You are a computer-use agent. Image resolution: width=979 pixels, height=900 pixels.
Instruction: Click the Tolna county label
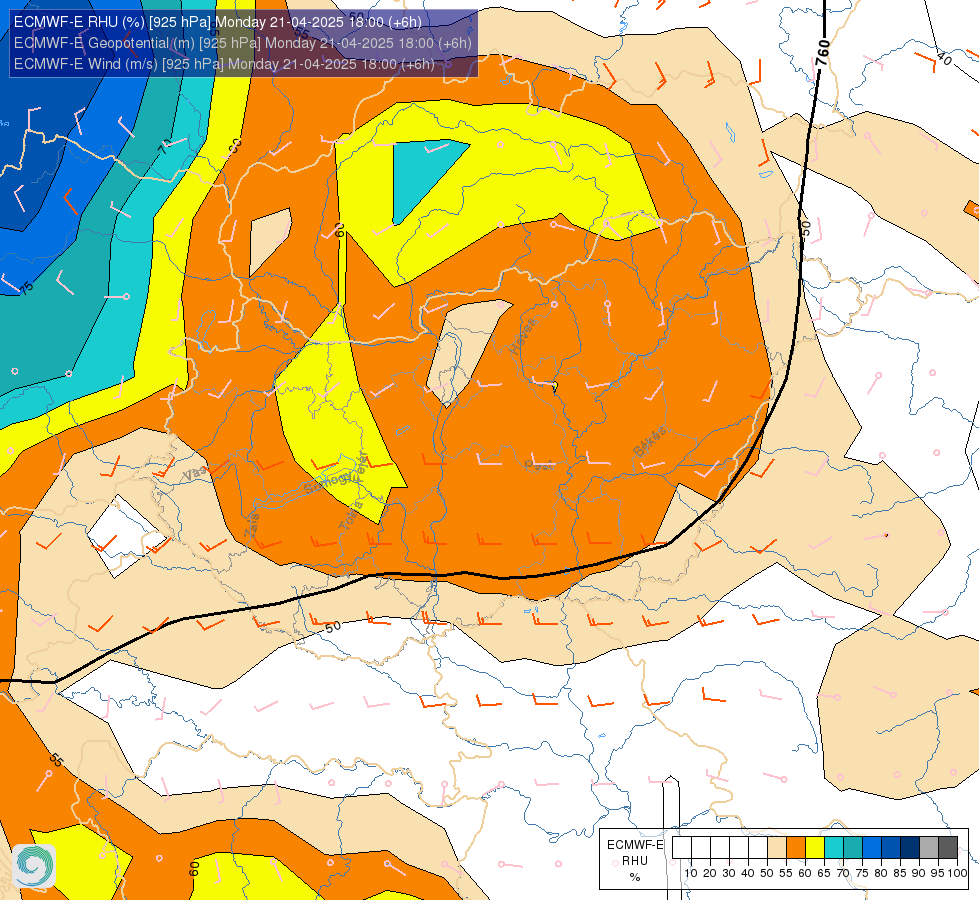351,516
